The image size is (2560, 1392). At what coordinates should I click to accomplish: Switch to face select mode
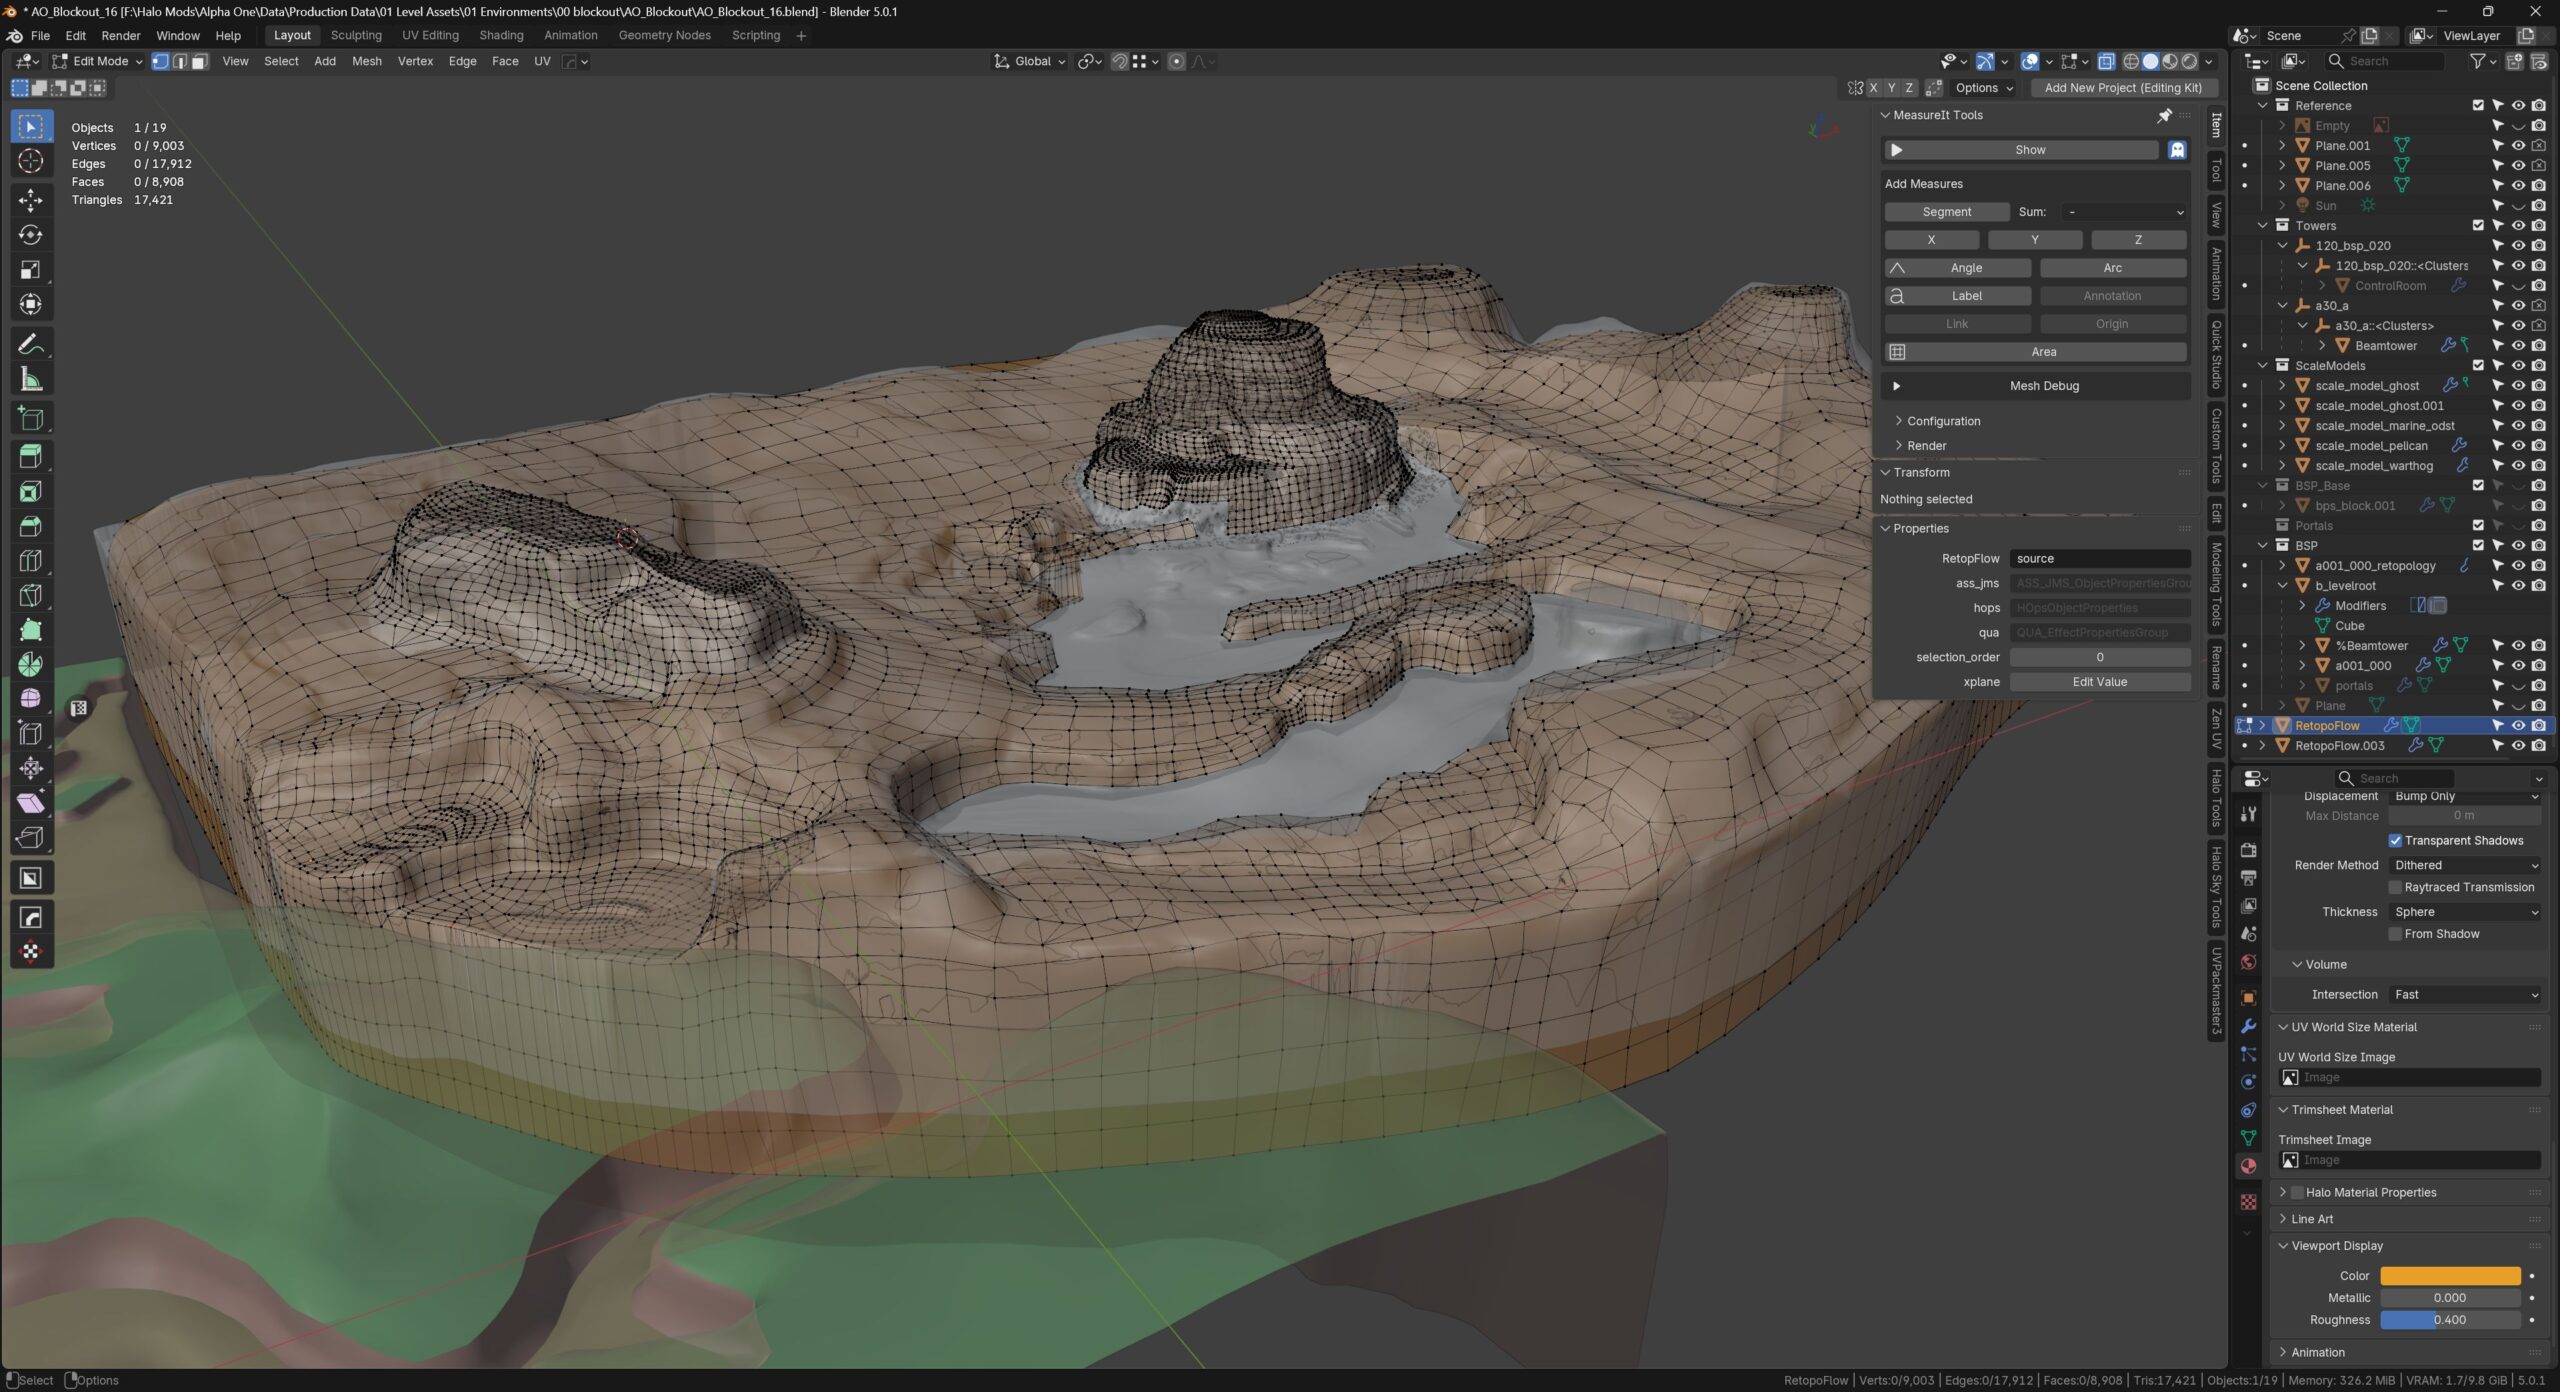click(x=199, y=61)
